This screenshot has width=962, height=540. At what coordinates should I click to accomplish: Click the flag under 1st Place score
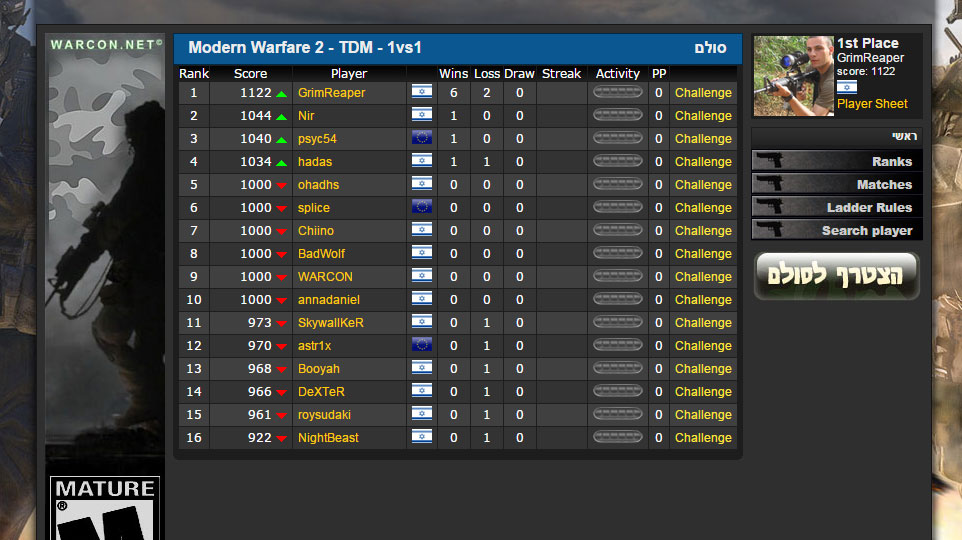point(847,87)
